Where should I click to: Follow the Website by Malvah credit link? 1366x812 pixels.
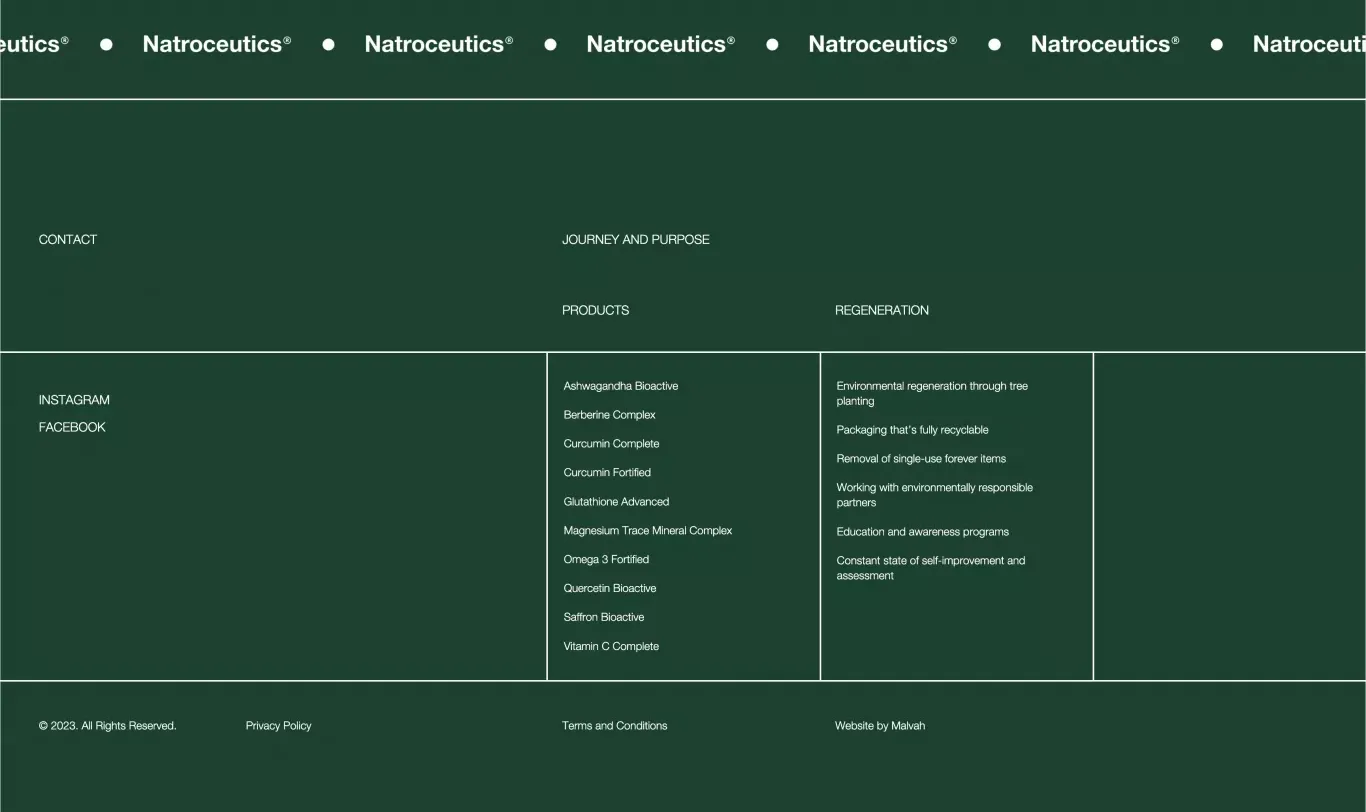pos(880,726)
